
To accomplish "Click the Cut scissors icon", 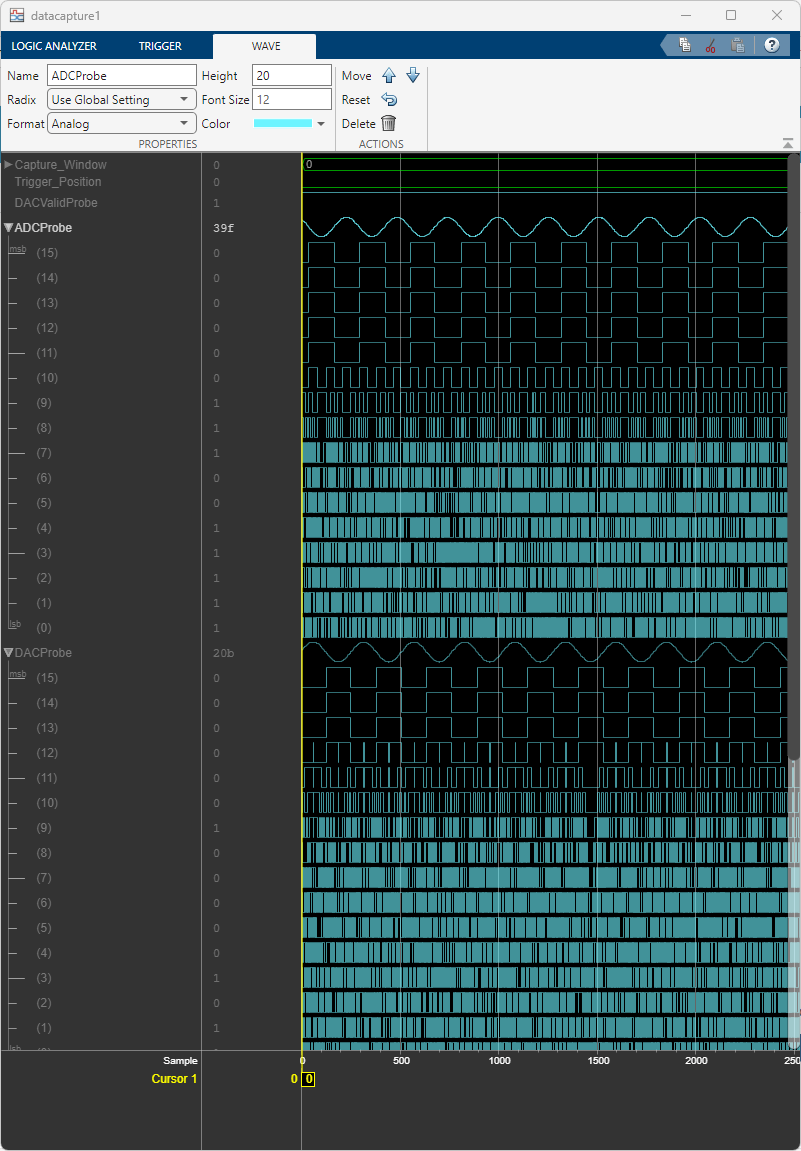I will coord(710,45).
